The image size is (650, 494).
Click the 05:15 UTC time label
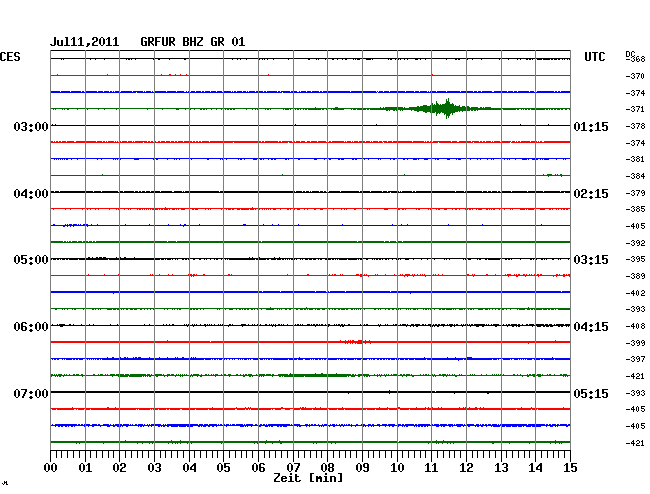pyautogui.click(x=591, y=393)
